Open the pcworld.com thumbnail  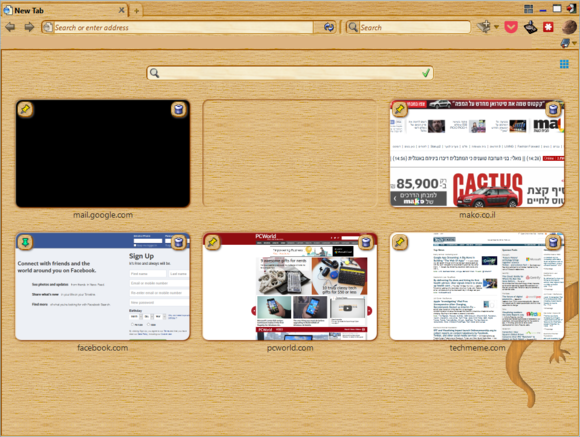[290, 286]
